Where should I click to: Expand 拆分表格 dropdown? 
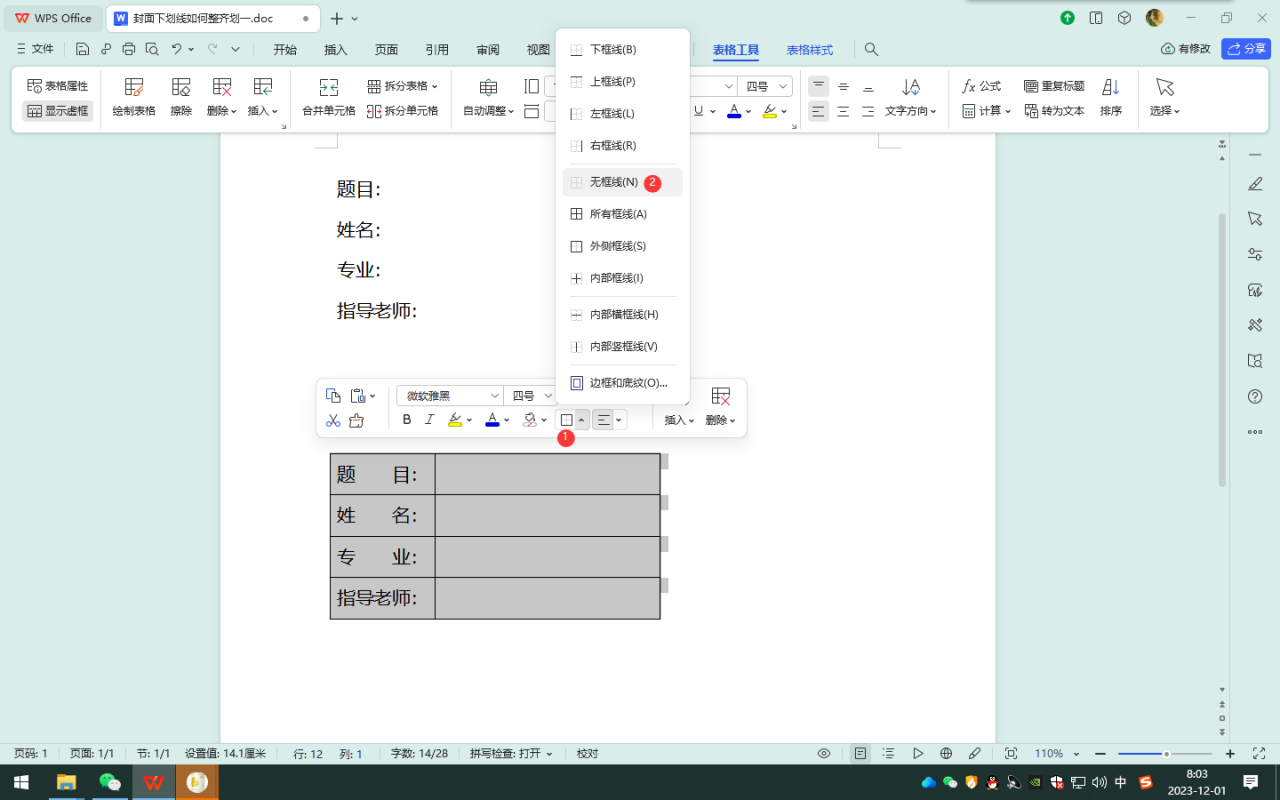tap(403, 86)
